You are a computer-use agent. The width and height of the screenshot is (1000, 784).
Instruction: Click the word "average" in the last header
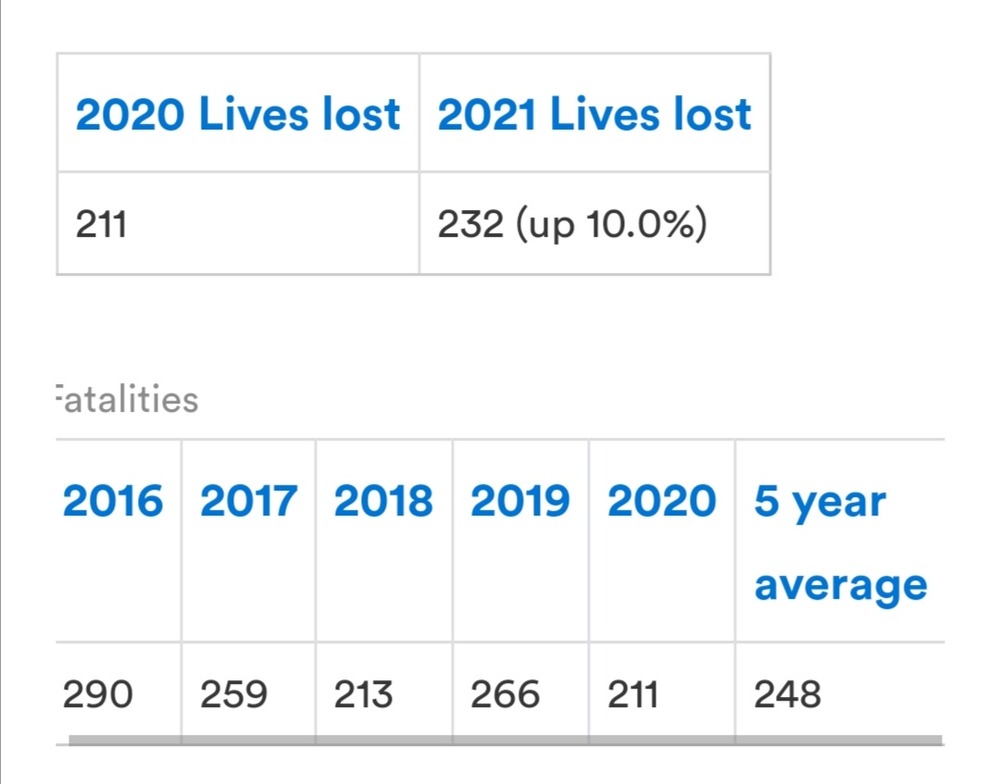[840, 584]
